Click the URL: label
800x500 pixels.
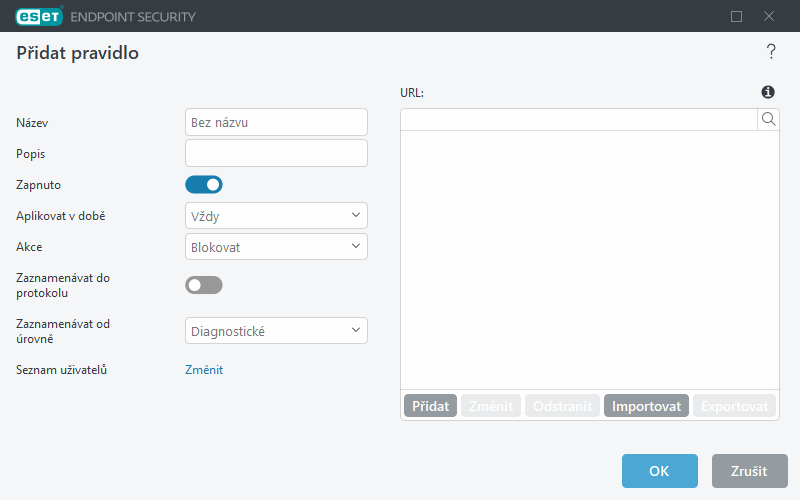coord(412,93)
